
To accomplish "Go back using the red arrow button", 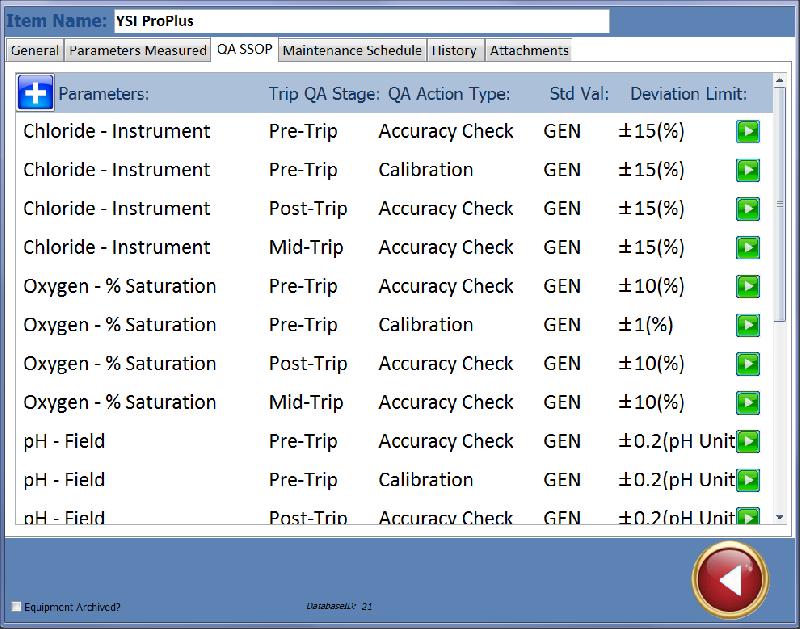I will coord(730,580).
